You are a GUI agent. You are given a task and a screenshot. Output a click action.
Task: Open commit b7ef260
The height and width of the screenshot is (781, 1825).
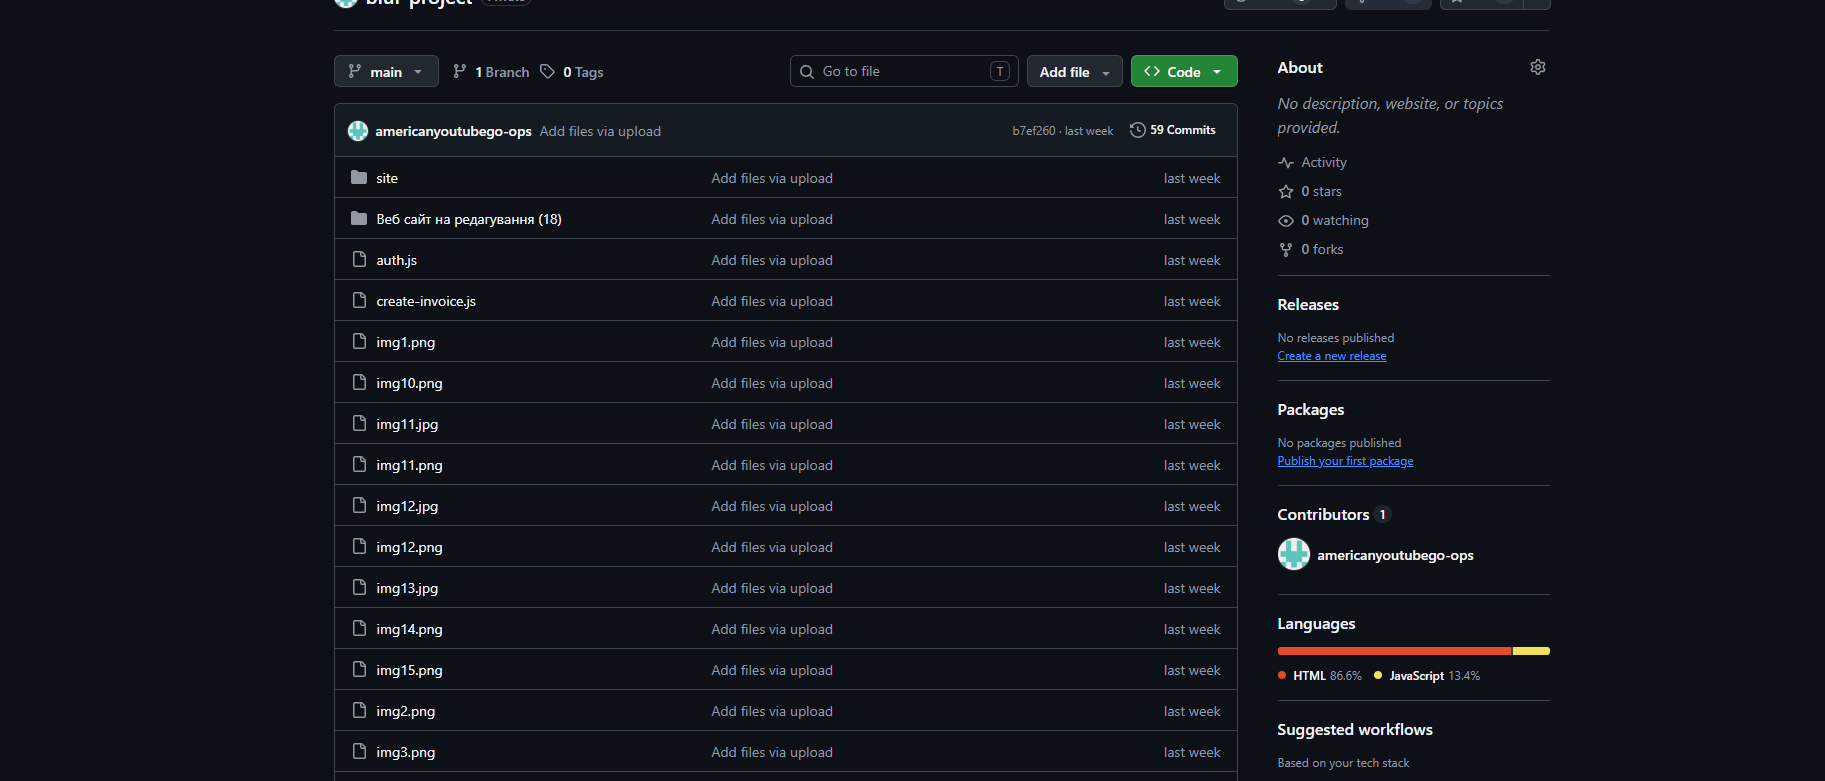pos(1034,131)
